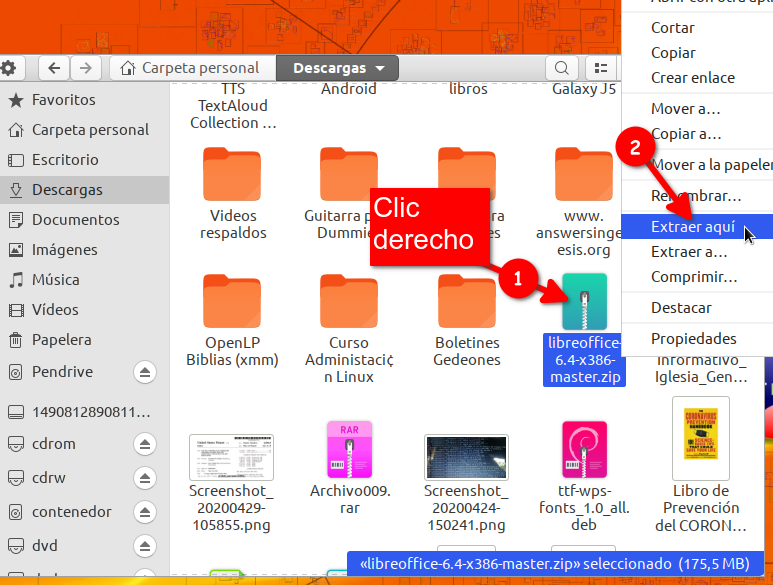
Task: Click the Iglesia_Gen… file label
Action: tap(701, 369)
